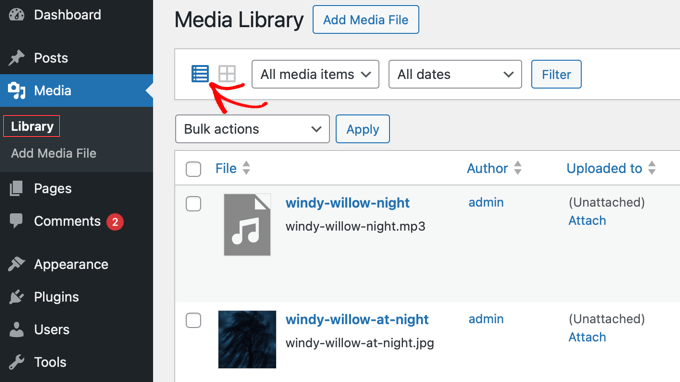The width and height of the screenshot is (680, 382).
Task: Check the windy-willow-at-night.jpg row checkbox
Action: click(193, 320)
